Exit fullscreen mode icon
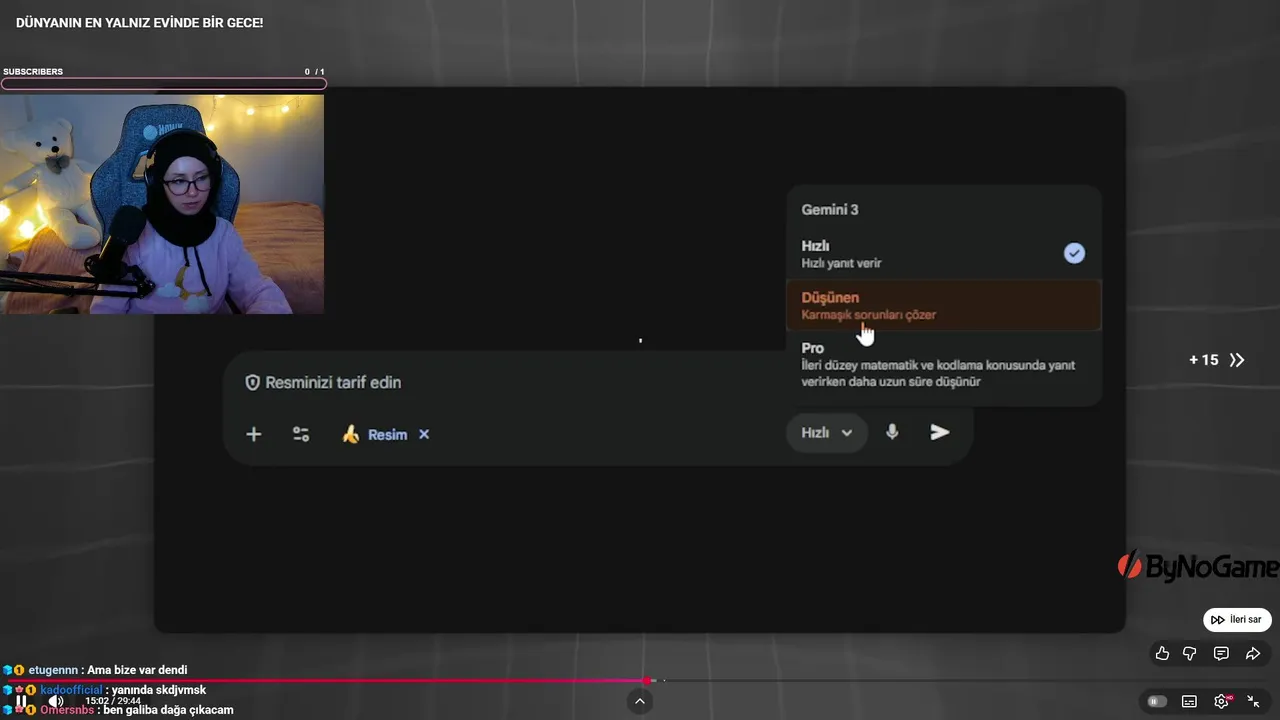The image size is (1280, 720). [1253, 701]
